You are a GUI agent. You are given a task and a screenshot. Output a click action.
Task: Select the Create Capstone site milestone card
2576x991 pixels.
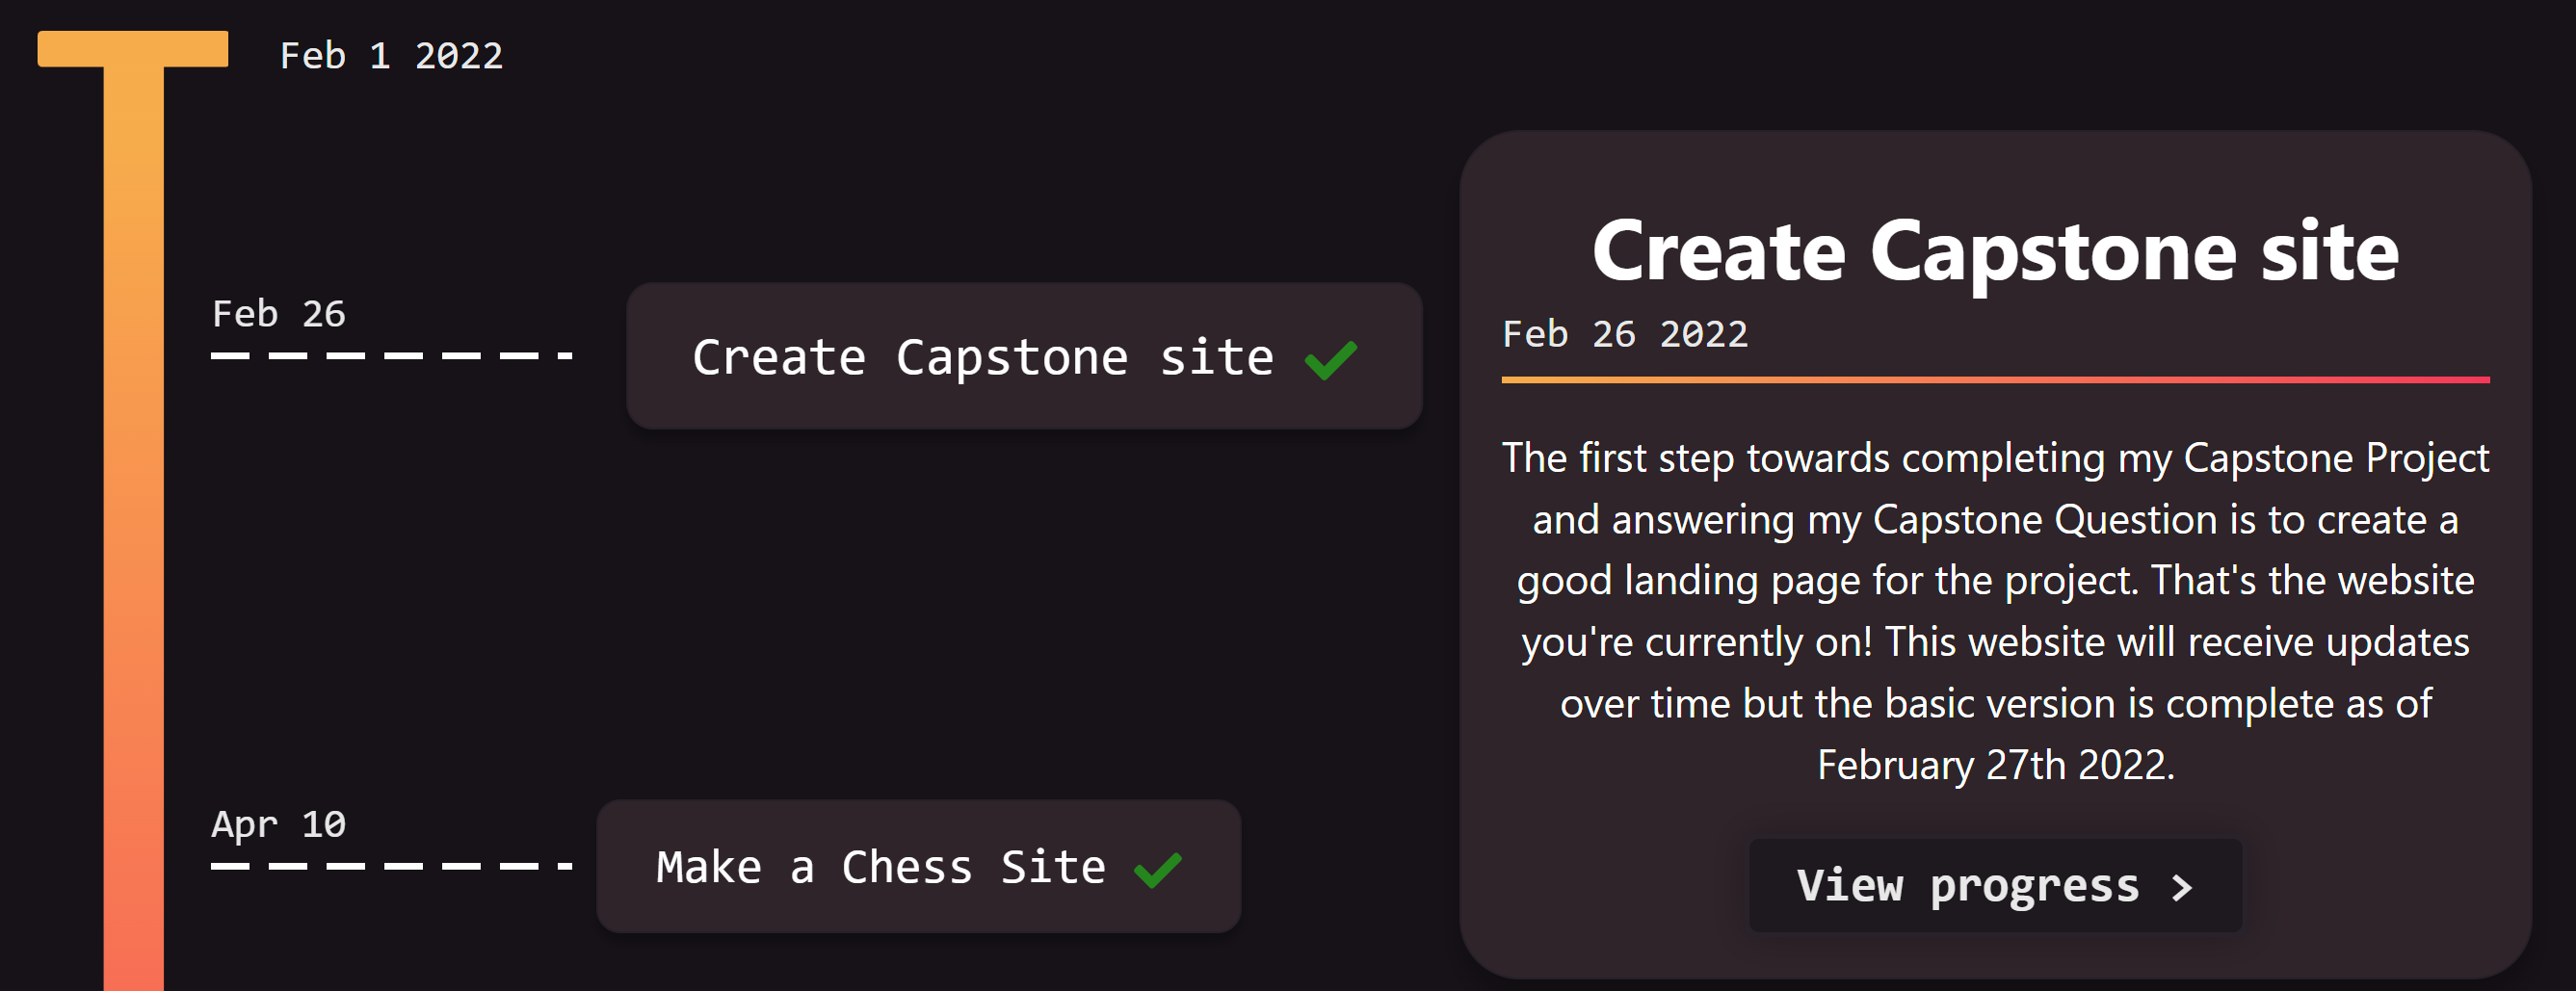[x=1024, y=356]
